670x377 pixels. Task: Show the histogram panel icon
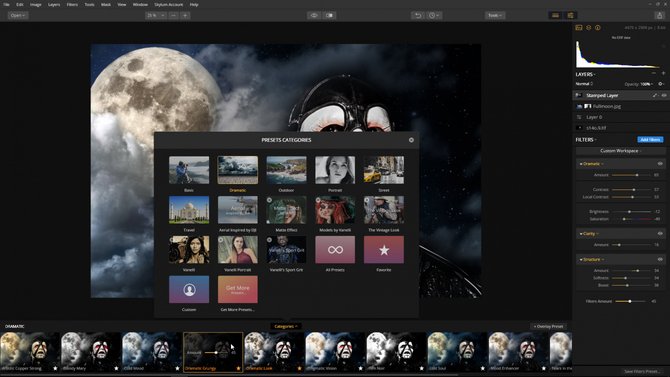(x=579, y=27)
